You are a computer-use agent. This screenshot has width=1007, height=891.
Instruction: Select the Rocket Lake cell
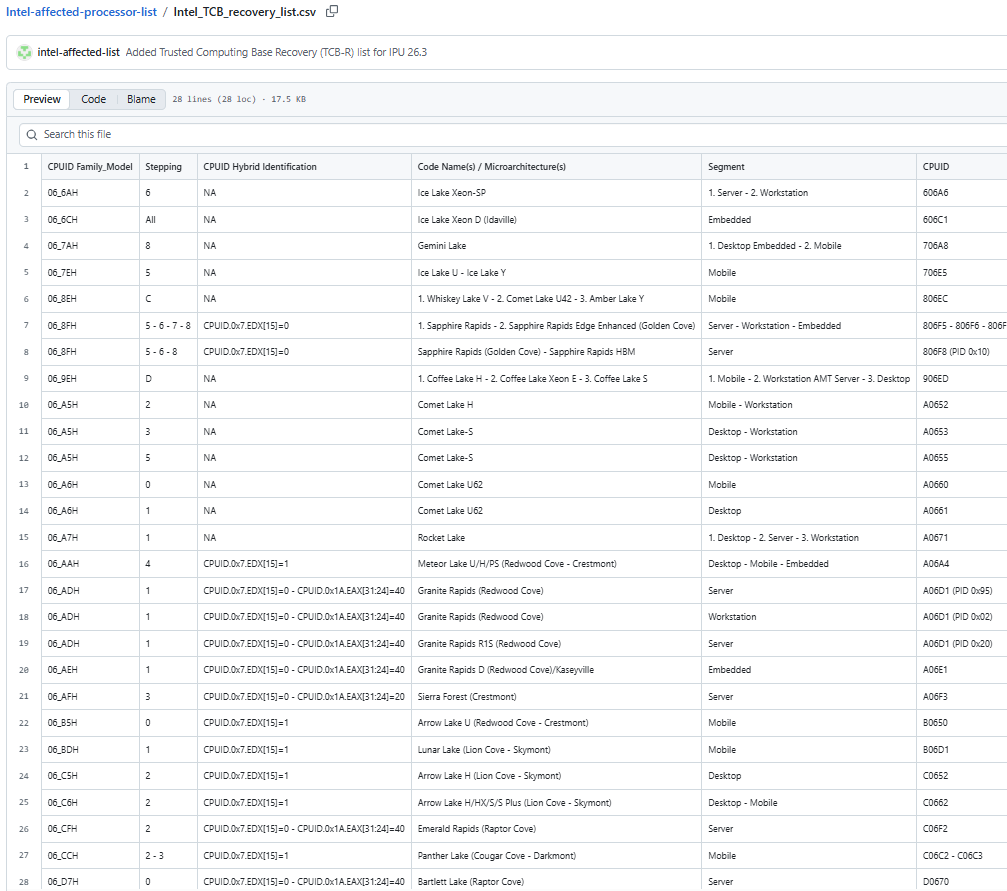556,538
